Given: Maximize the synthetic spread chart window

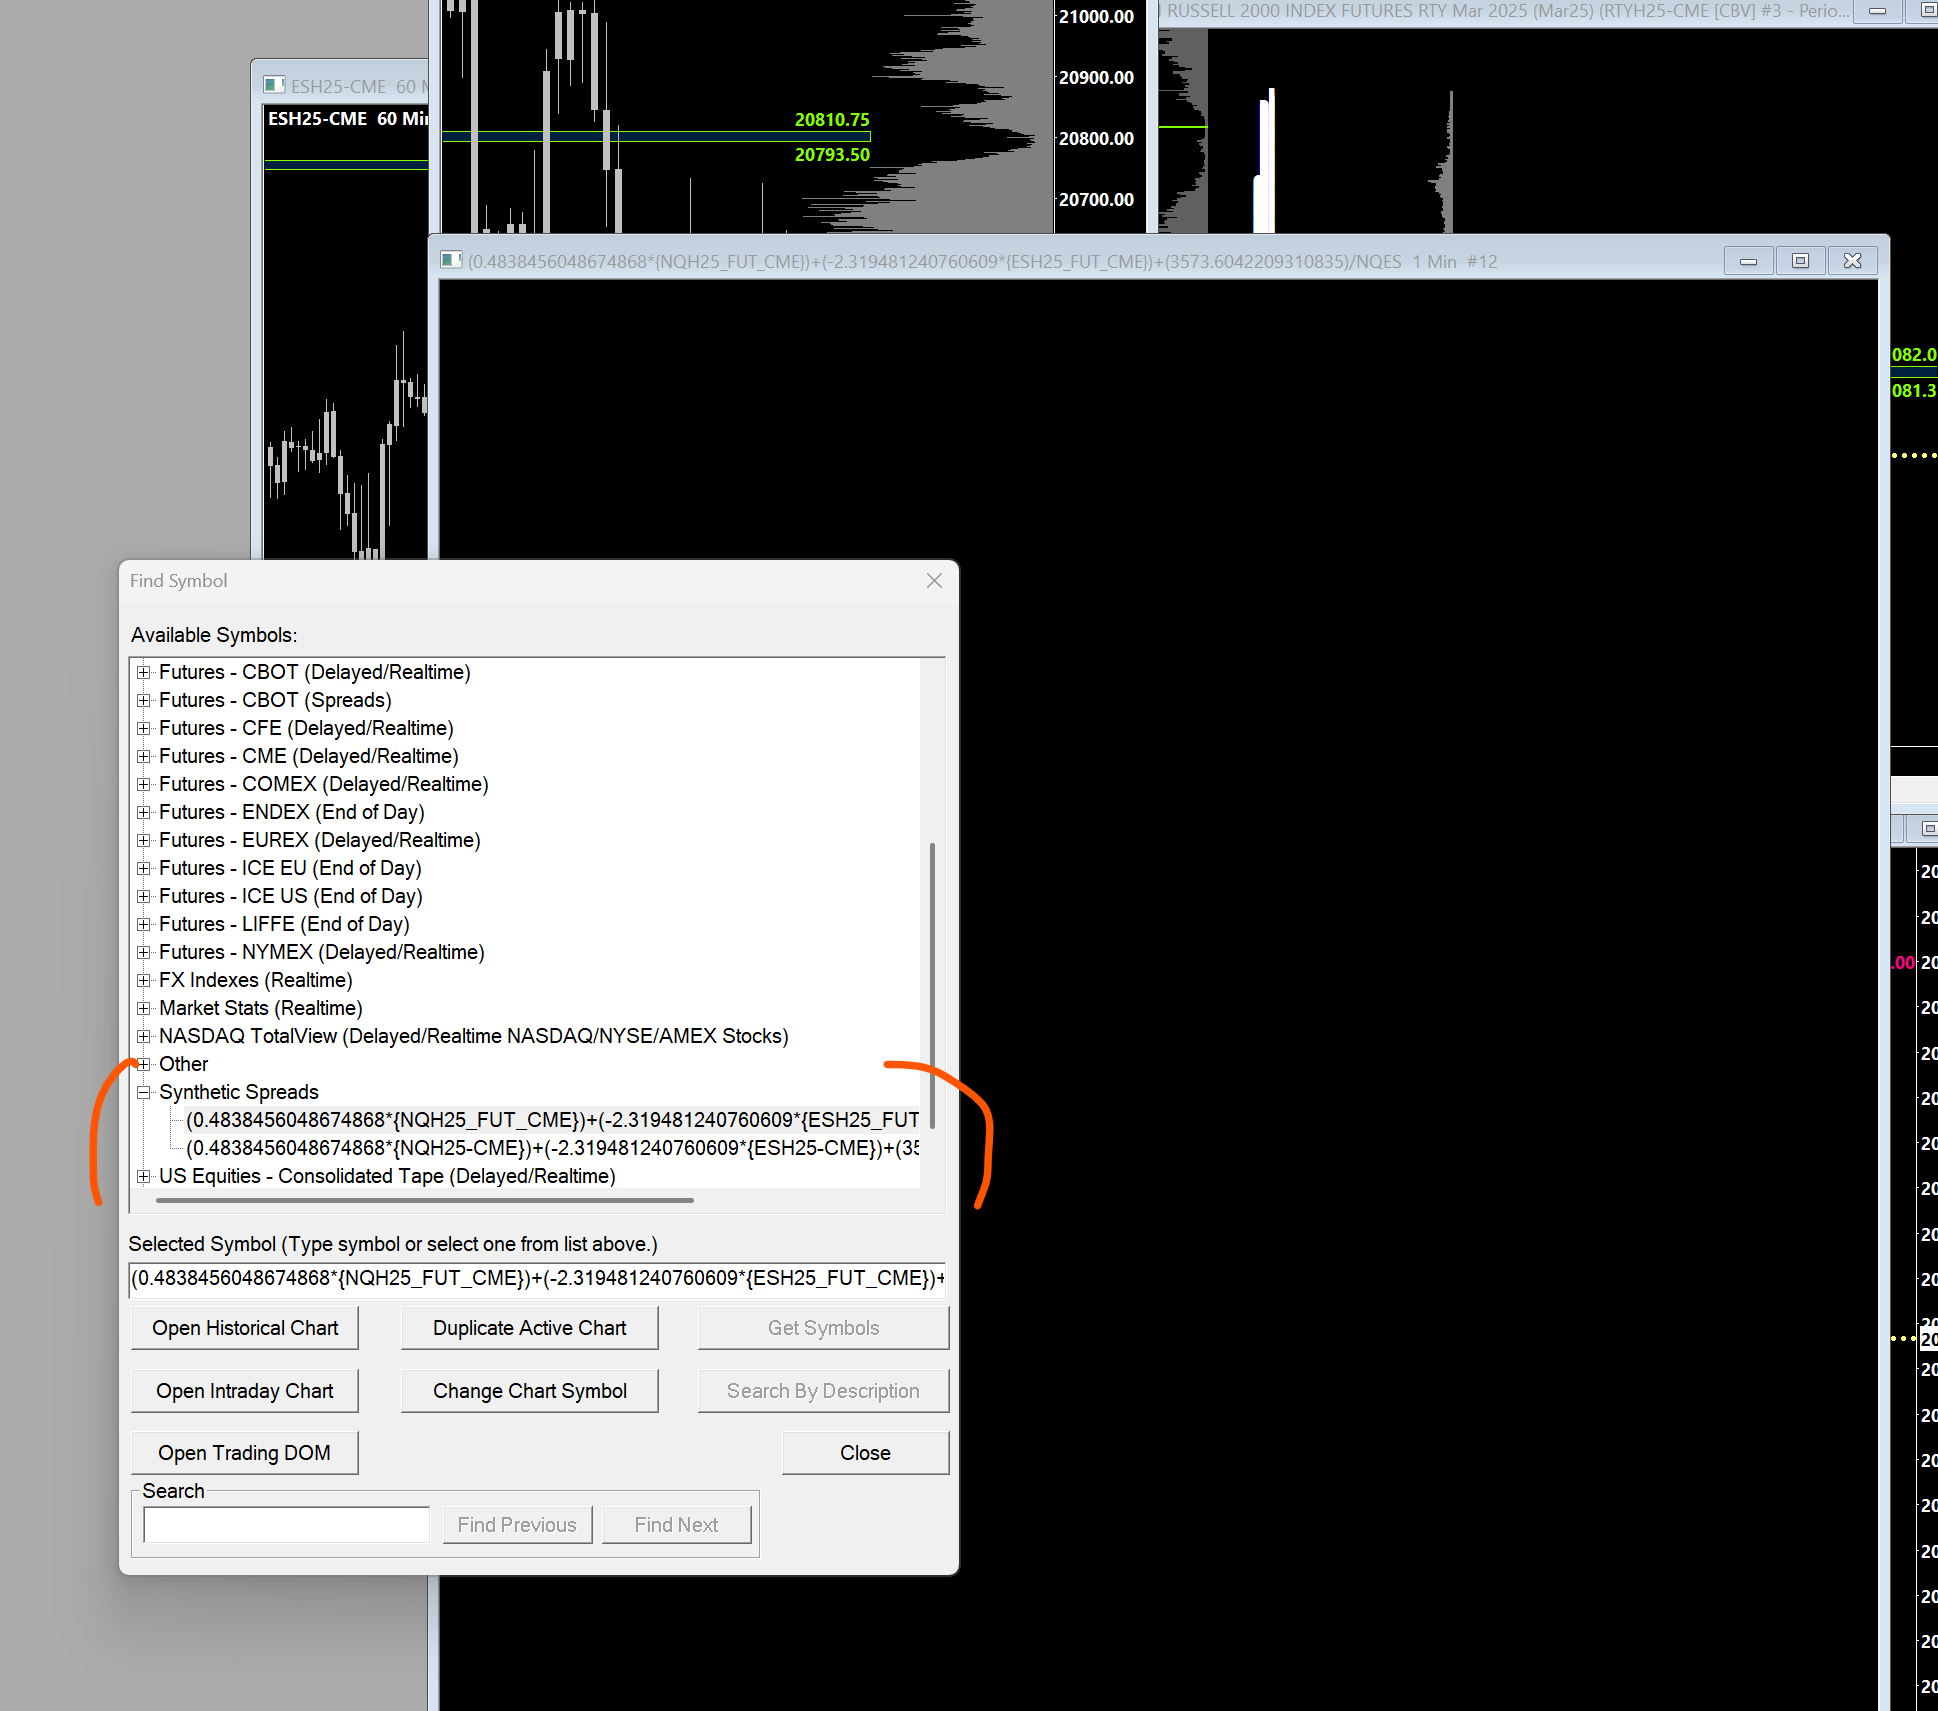Looking at the screenshot, I should (x=1800, y=261).
